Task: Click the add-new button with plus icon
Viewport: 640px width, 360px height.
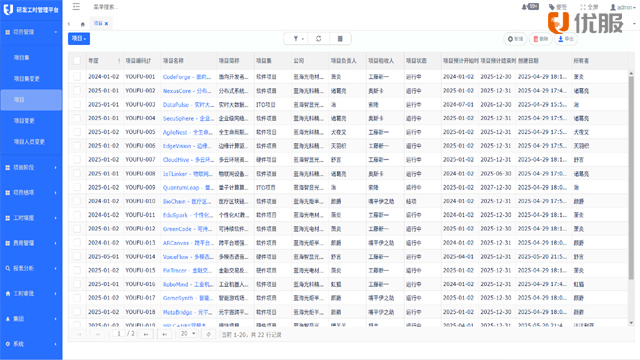Action: 515,39
